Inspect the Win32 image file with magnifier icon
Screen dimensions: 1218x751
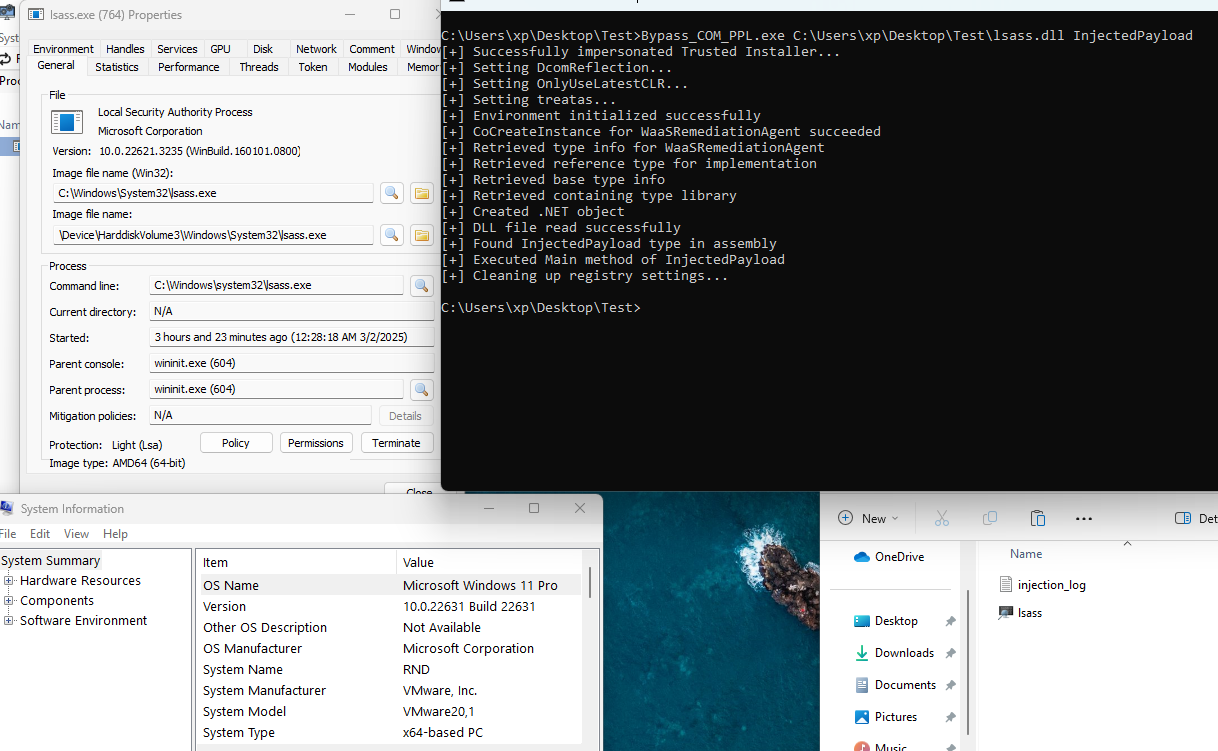click(392, 193)
